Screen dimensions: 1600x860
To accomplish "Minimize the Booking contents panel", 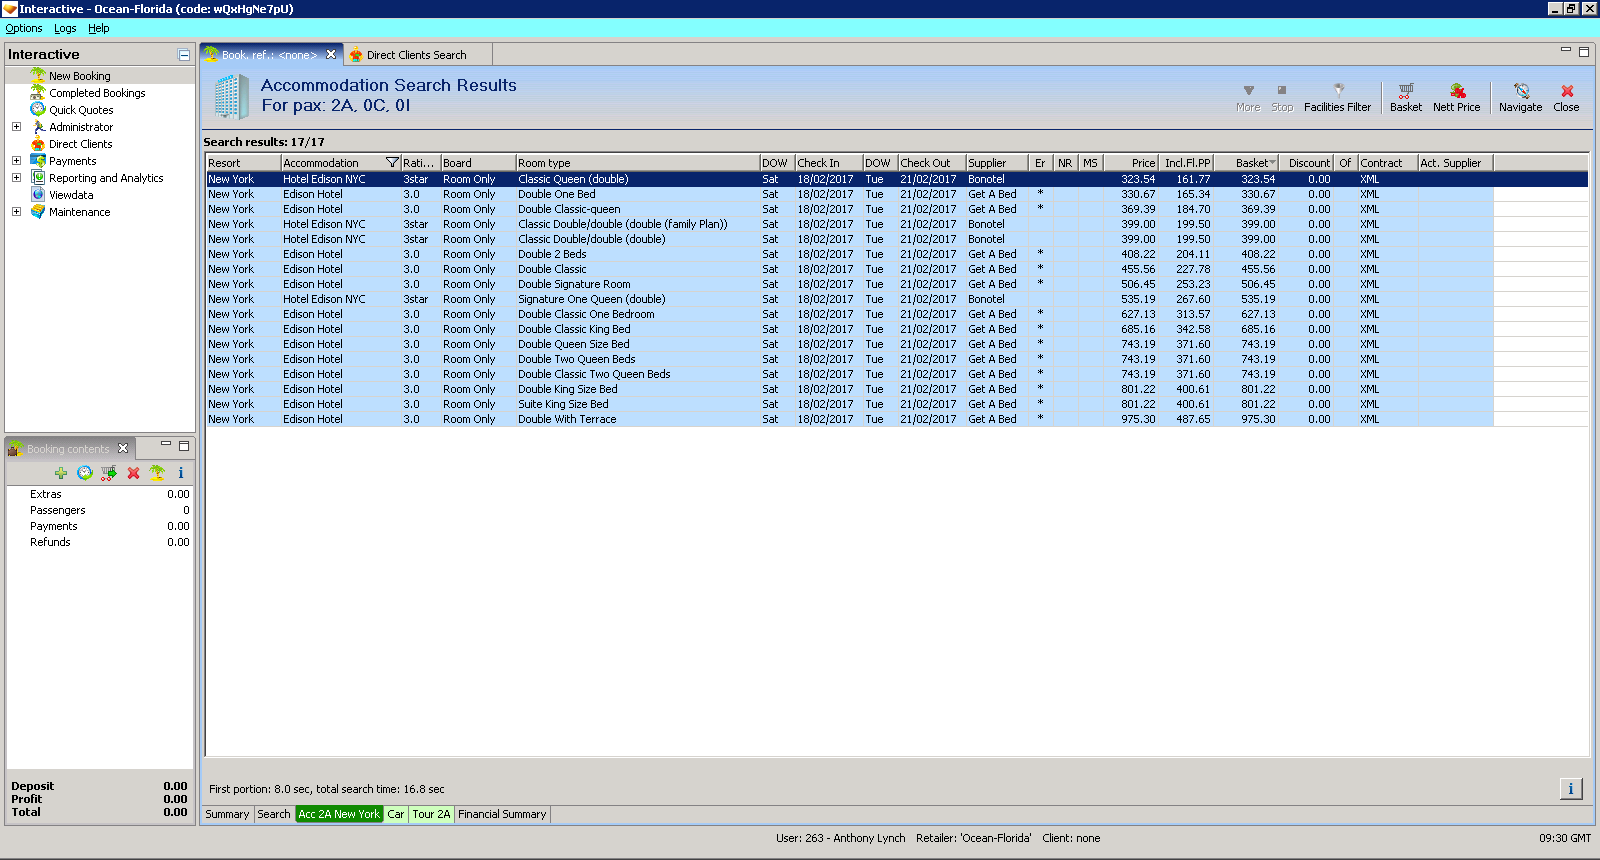I will [166, 444].
